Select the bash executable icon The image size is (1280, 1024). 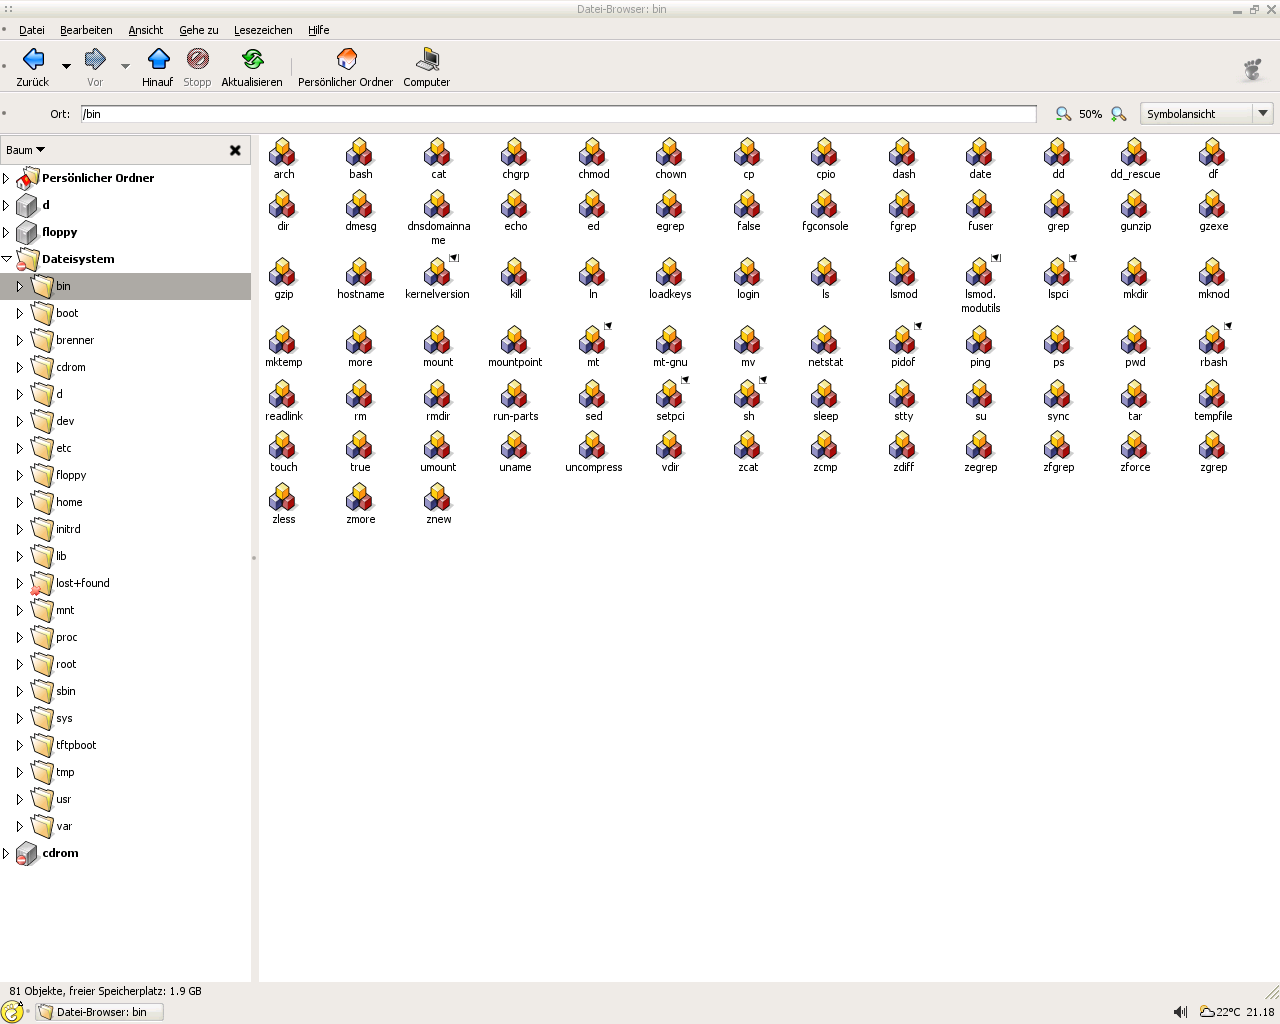(x=360, y=153)
